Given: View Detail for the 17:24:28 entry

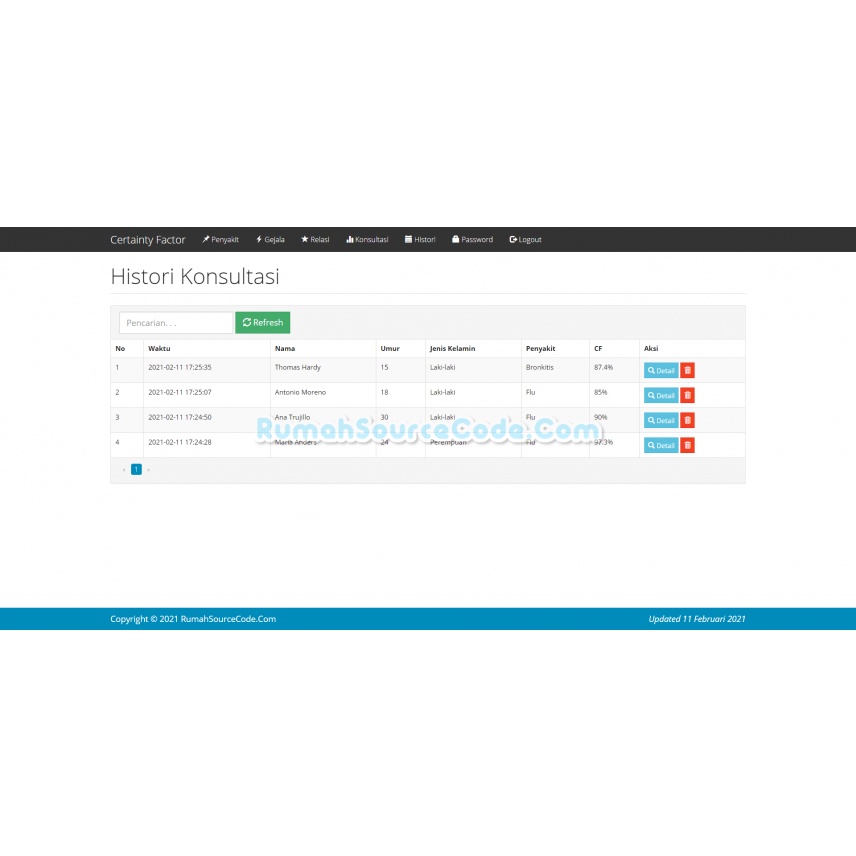Looking at the screenshot, I should [661, 445].
